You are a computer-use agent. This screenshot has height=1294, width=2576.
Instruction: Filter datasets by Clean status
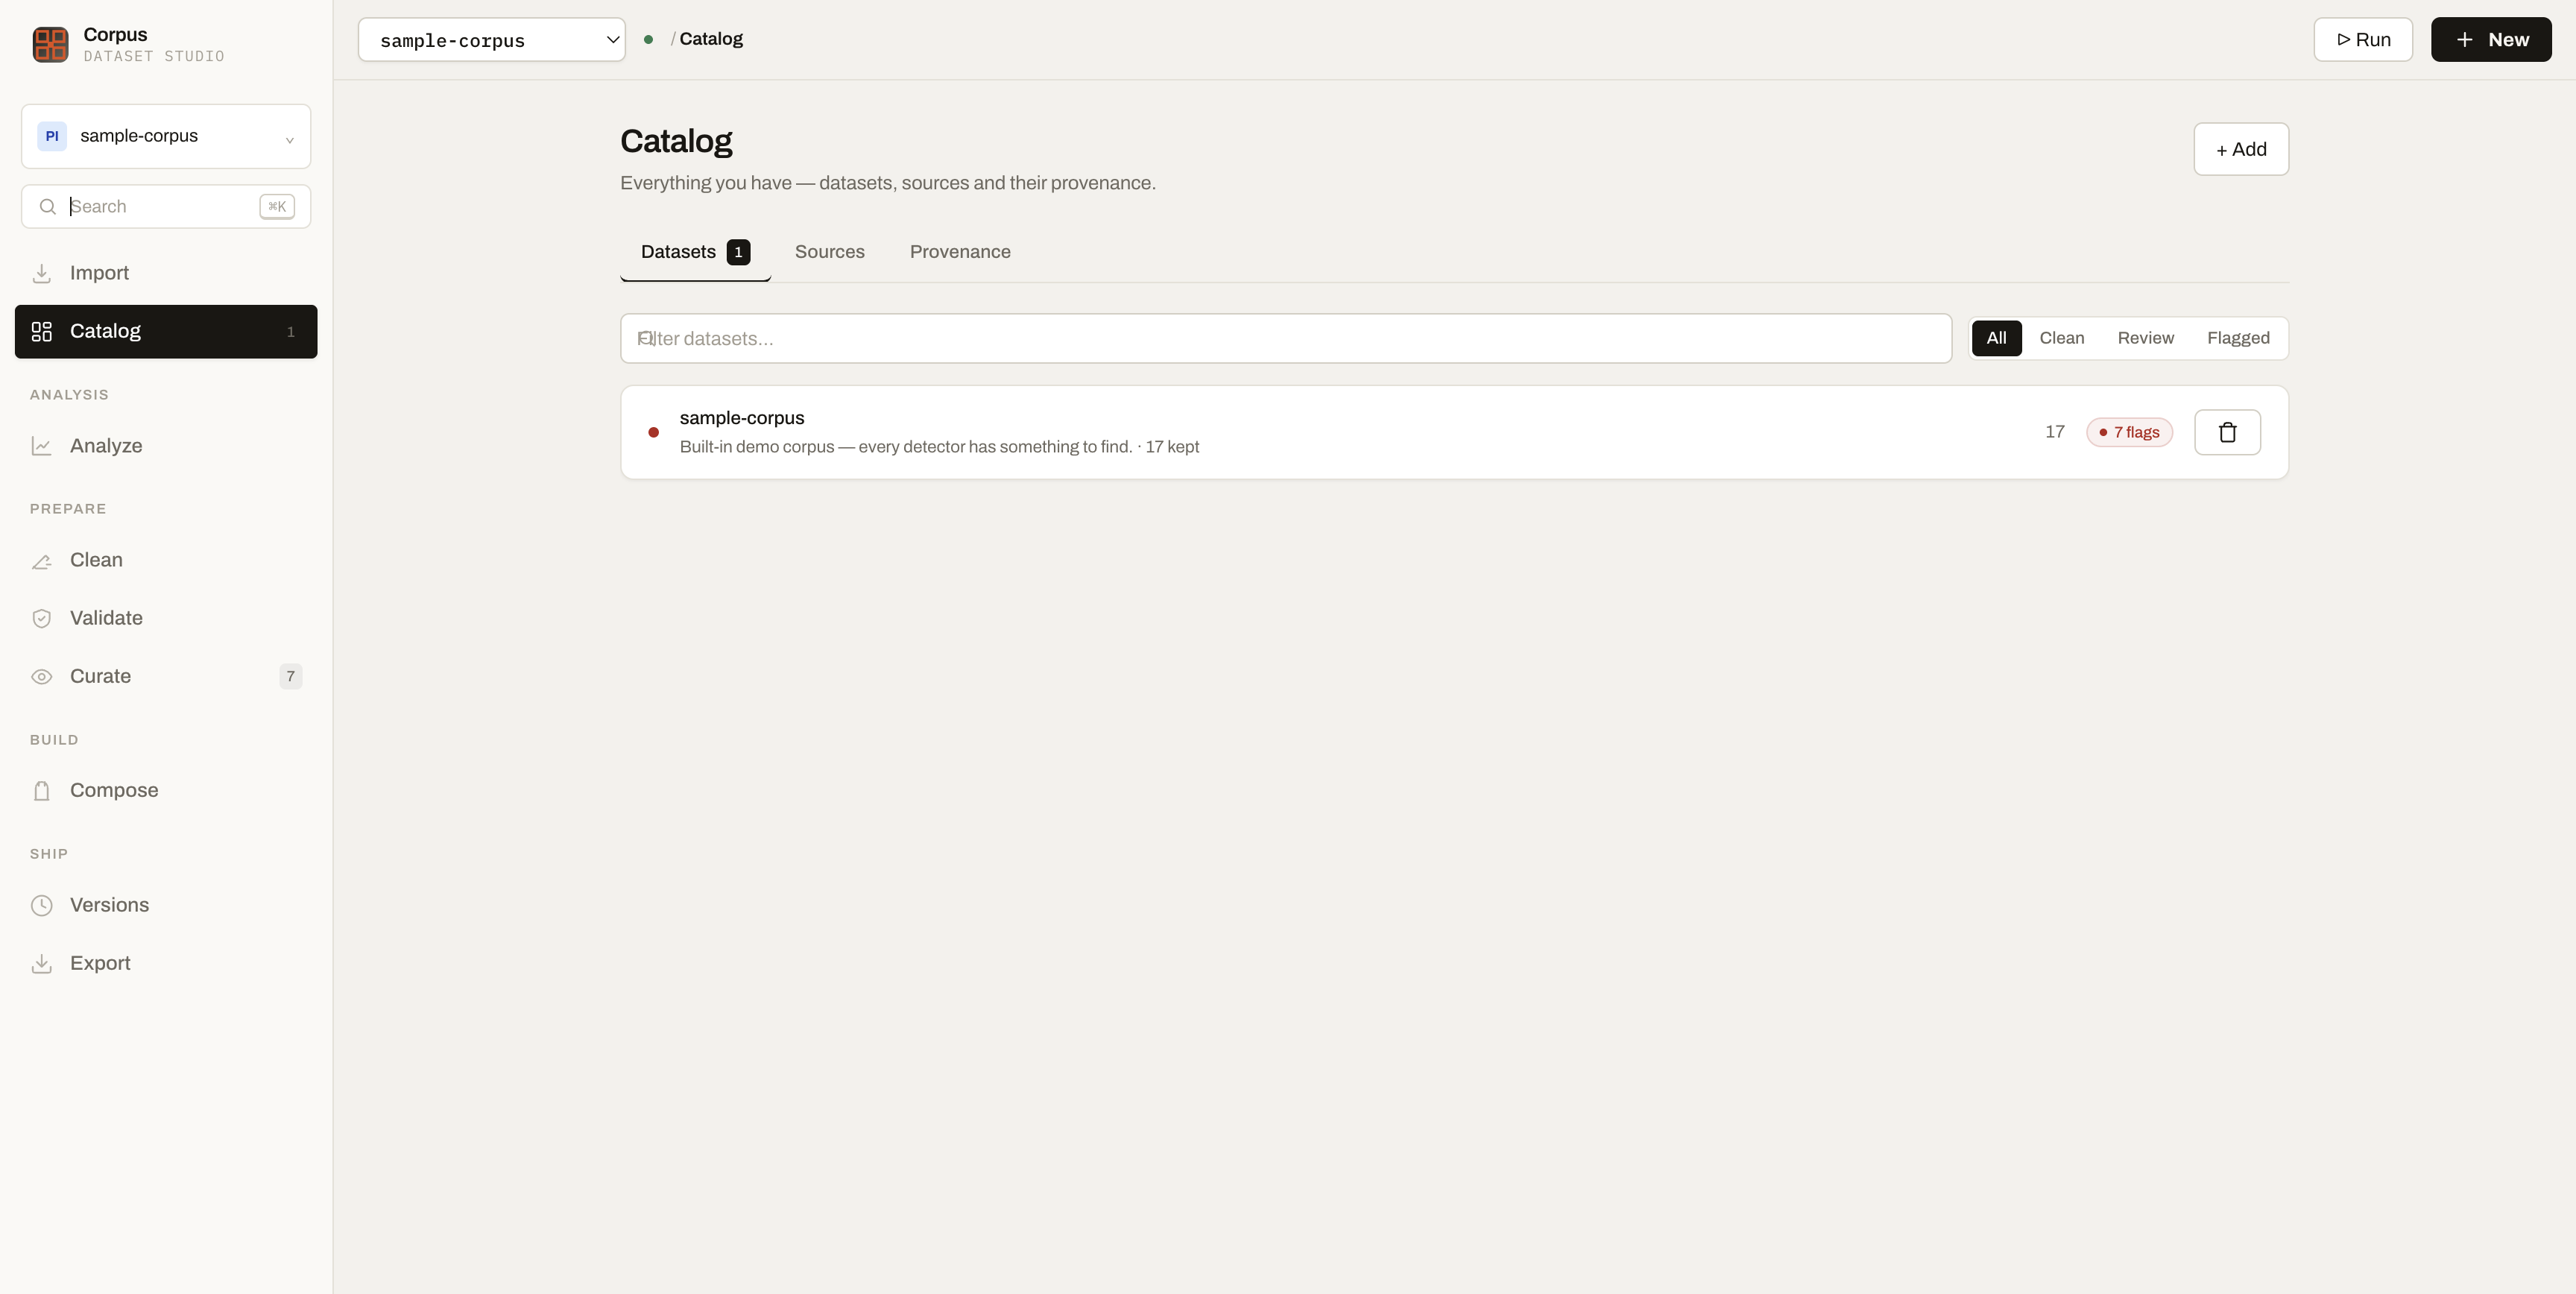pos(2061,338)
